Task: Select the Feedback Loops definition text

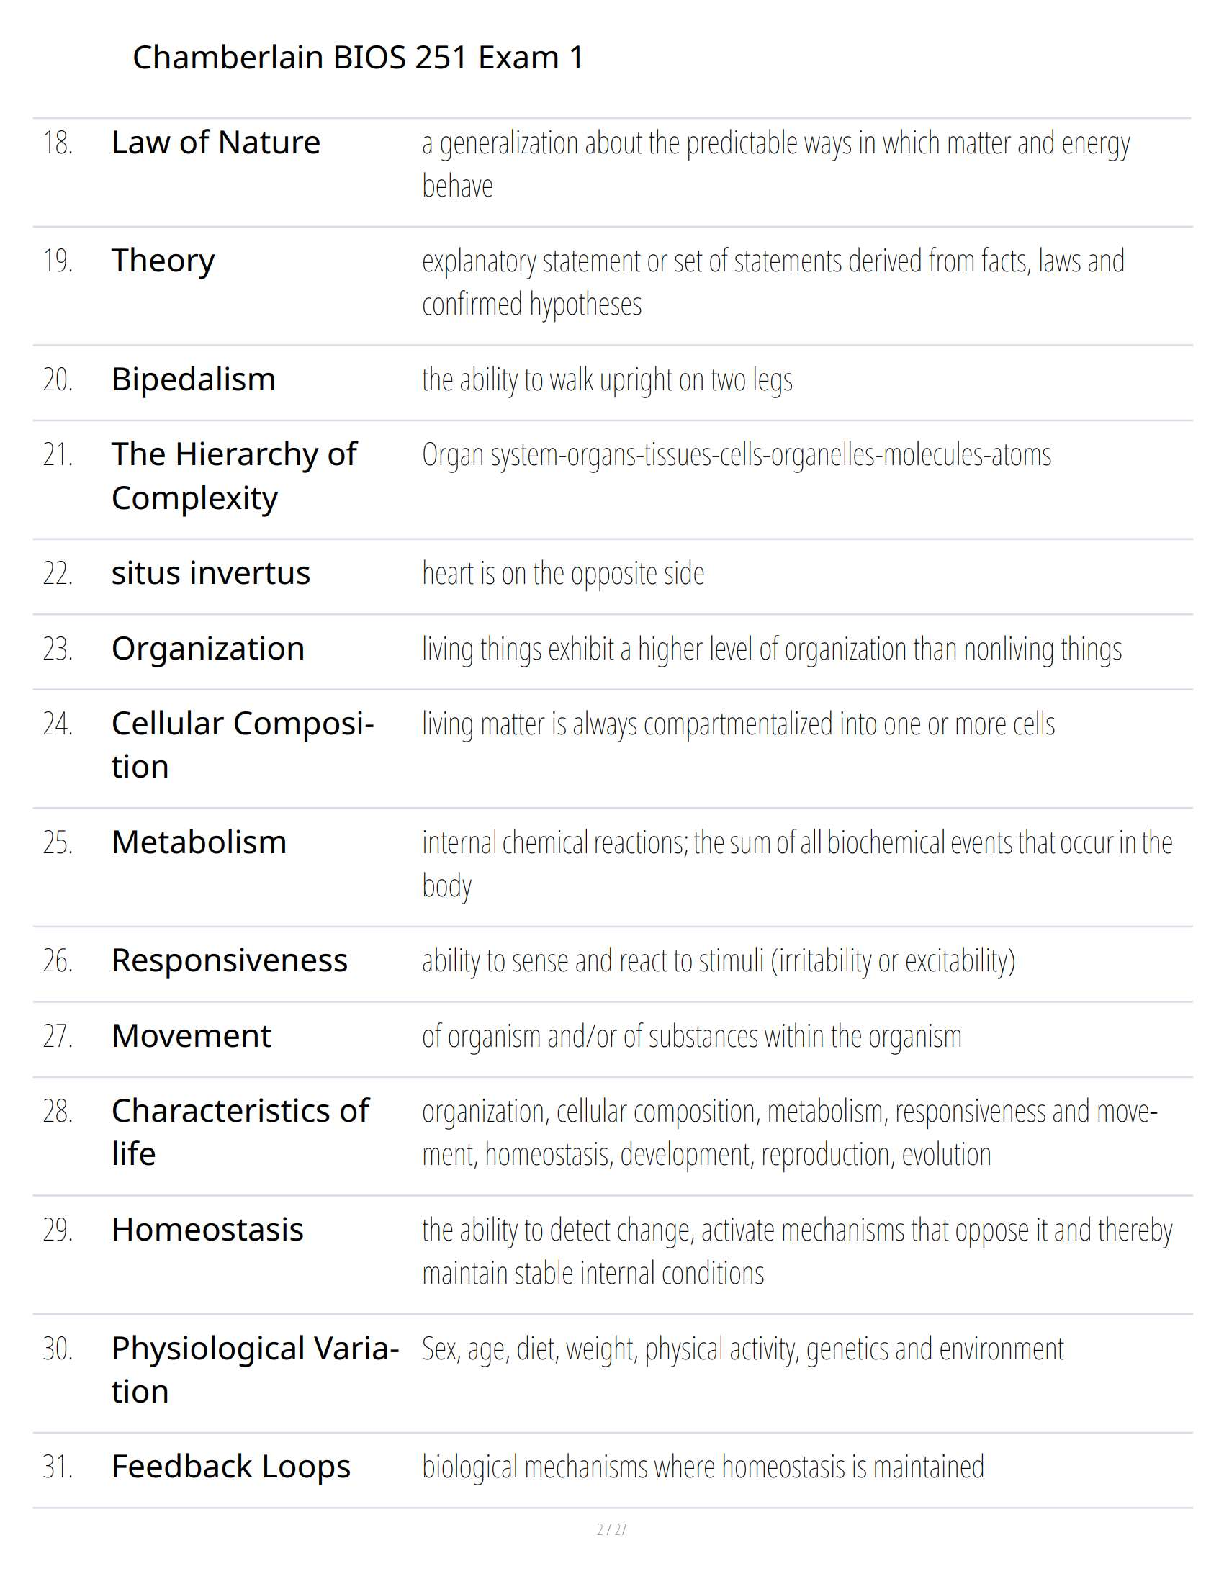Action: pos(702,1467)
